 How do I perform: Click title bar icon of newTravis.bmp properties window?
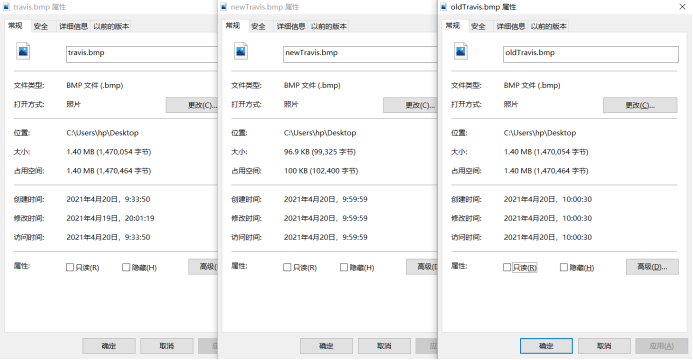coord(224,7)
